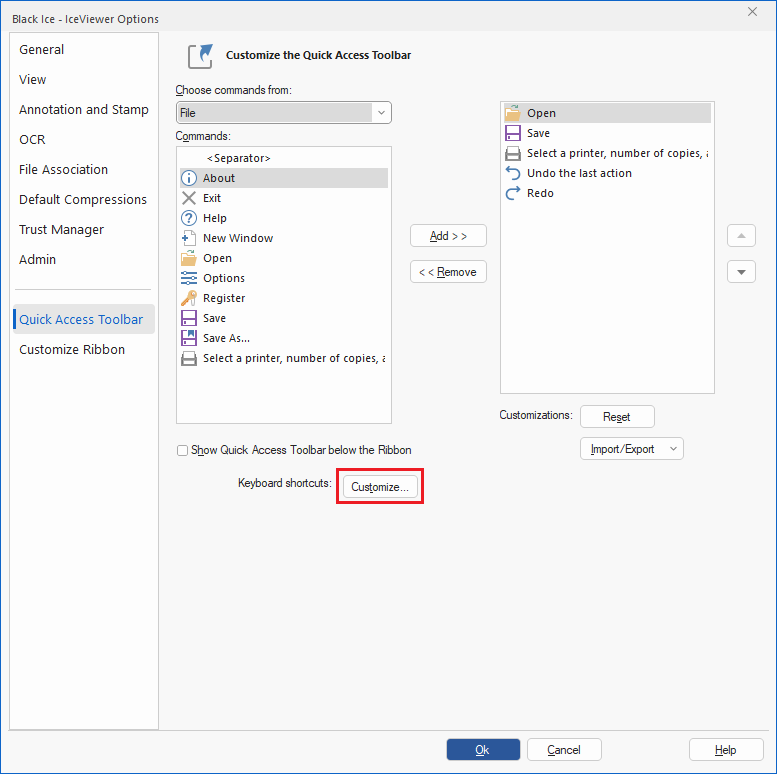Click the << Remove button
This screenshot has width=777, height=774.
pos(448,272)
